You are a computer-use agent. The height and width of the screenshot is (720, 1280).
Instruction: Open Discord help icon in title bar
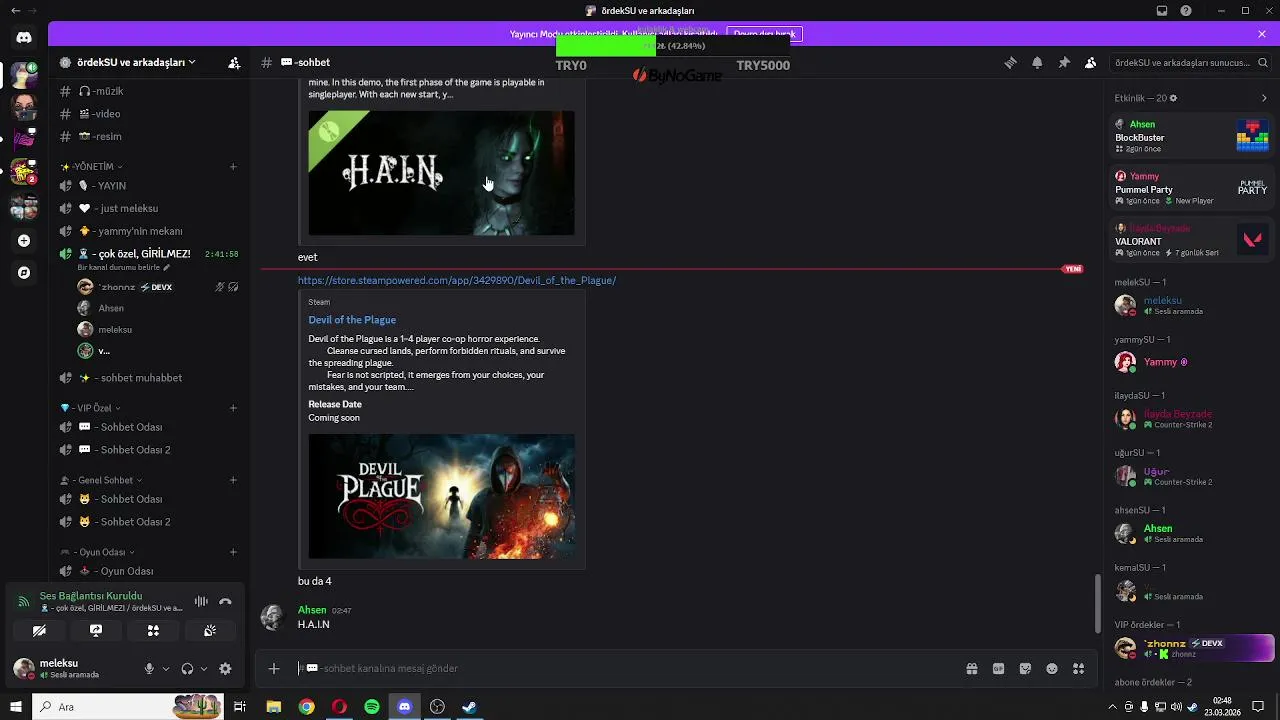[1186, 11]
